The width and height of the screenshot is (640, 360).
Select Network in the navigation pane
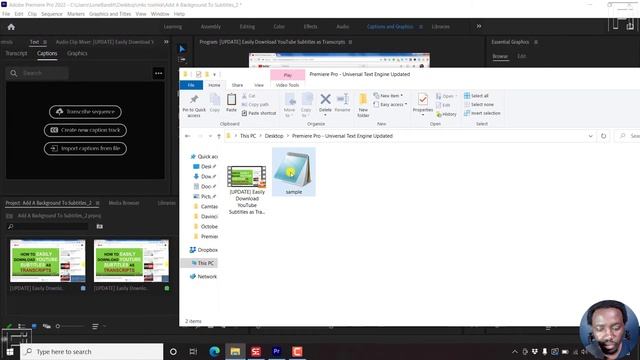[x=203, y=276]
